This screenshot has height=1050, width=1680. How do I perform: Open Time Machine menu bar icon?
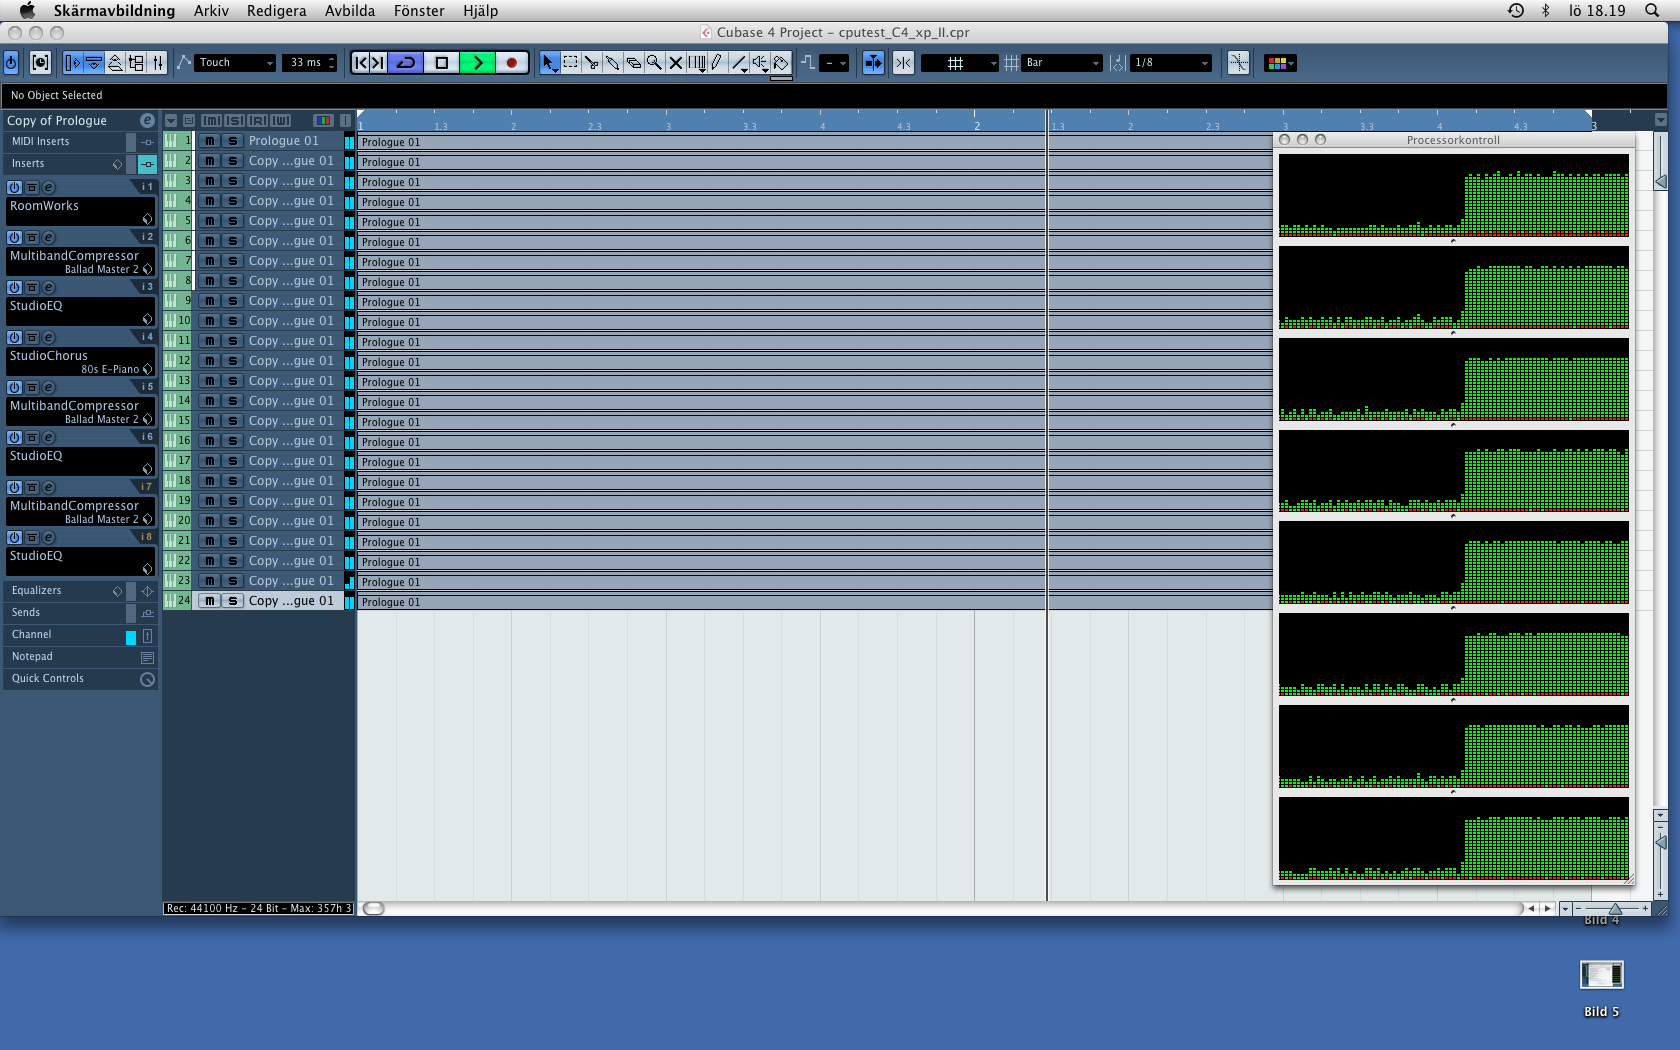pos(1516,11)
